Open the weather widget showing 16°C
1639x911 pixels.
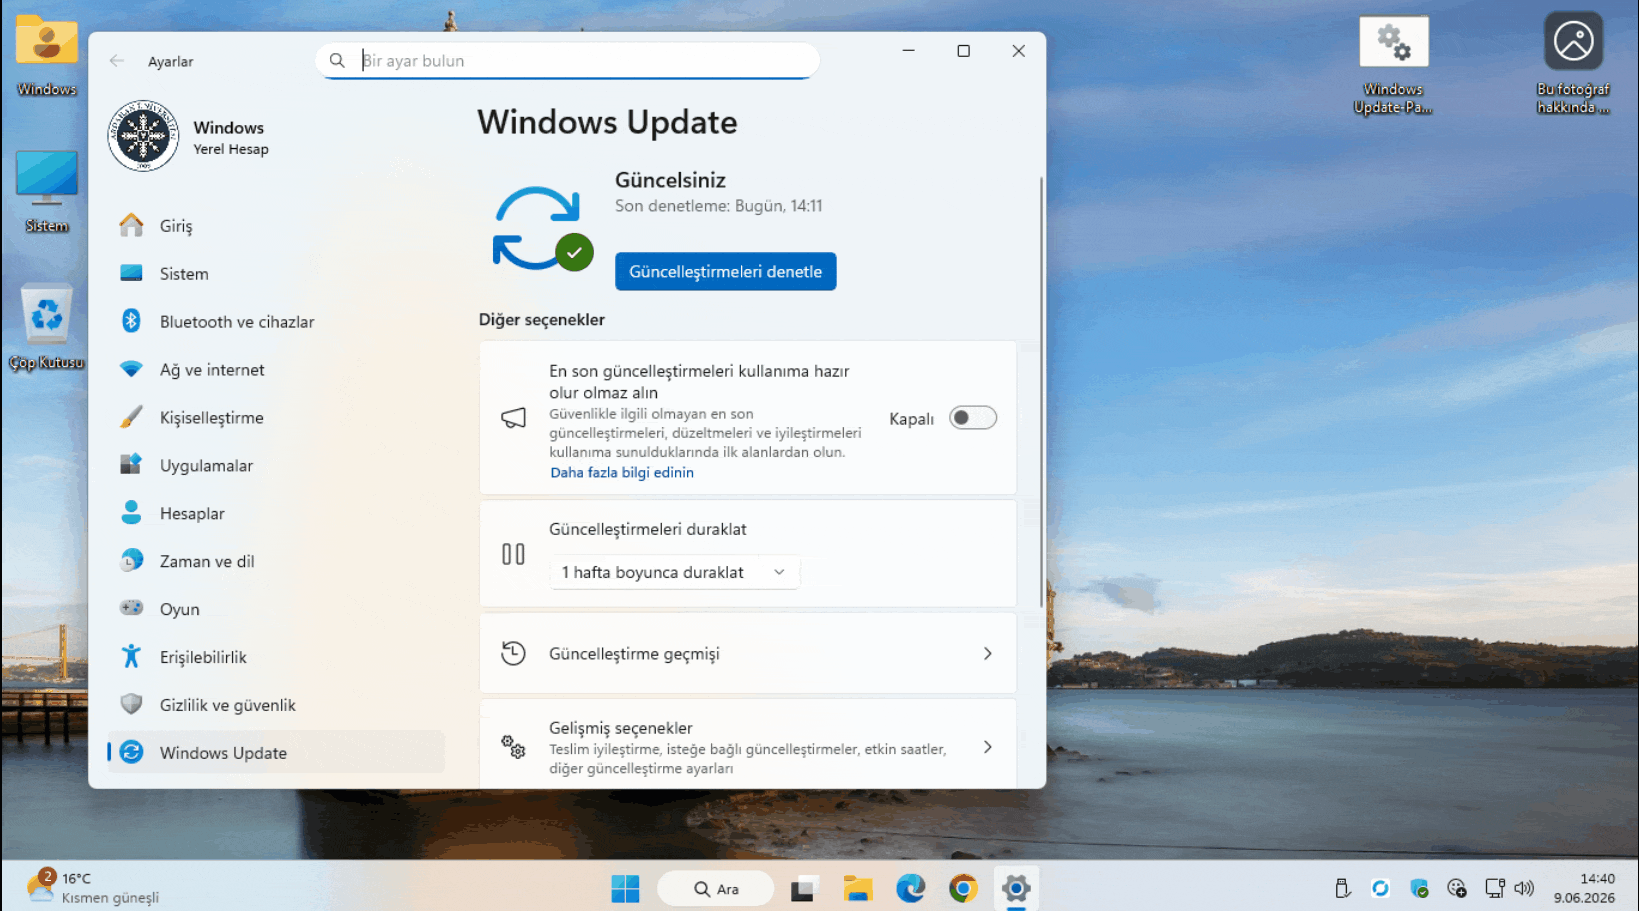tap(93, 887)
